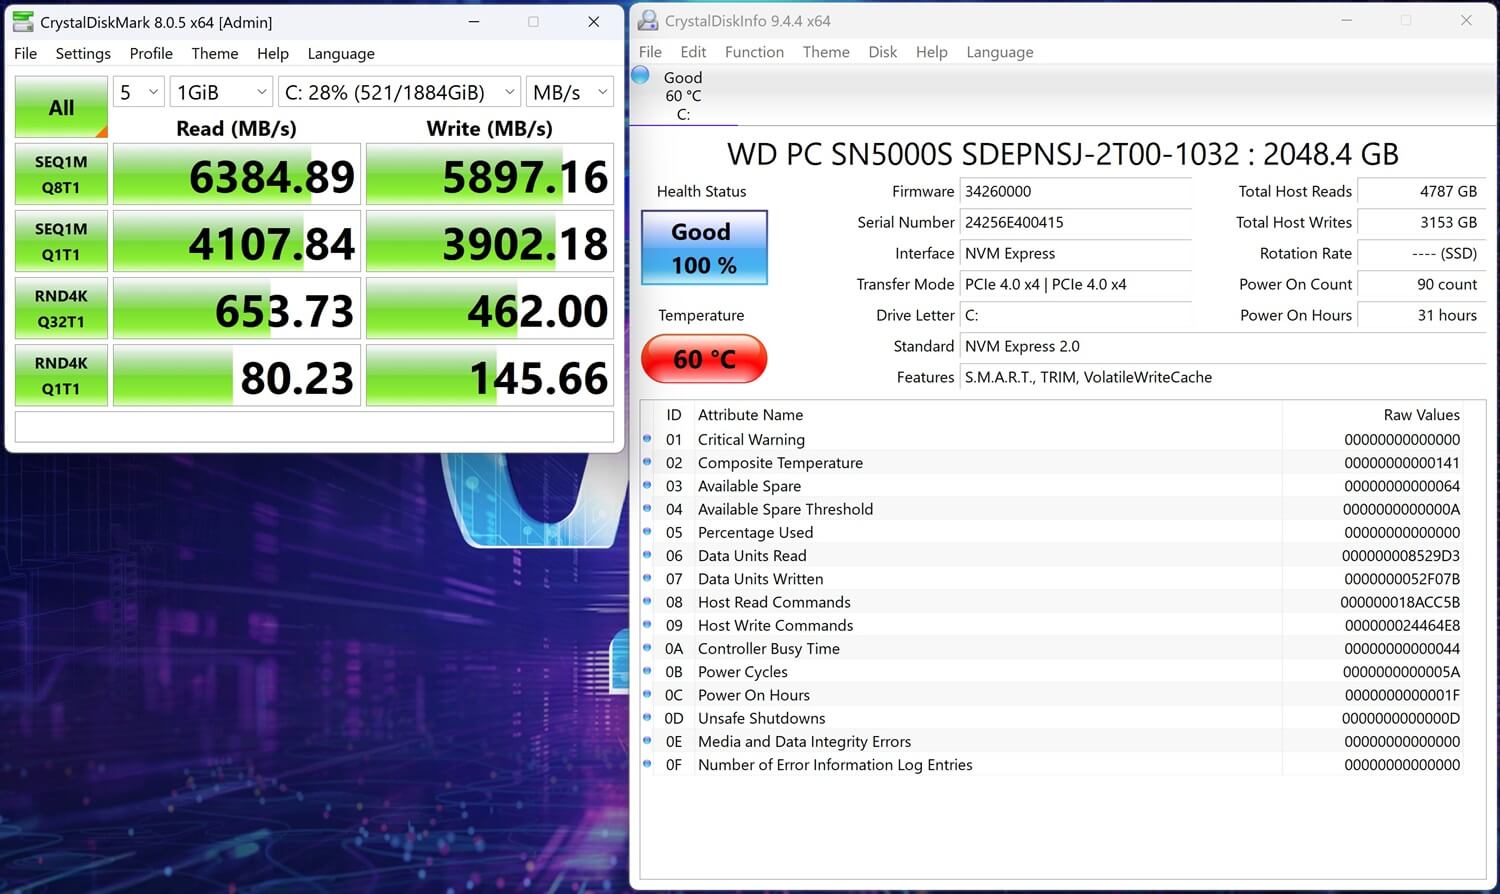This screenshot has height=894, width=1500.
Task: Open the test size dropdown showing 1GiB
Action: [x=221, y=92]
